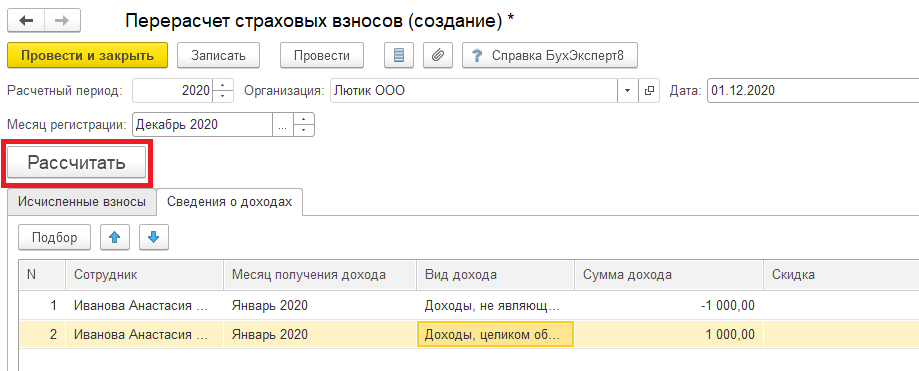Decrease the Месяц регистрации month
Viewport: 919px width, 371px height.
pos(303,130)
